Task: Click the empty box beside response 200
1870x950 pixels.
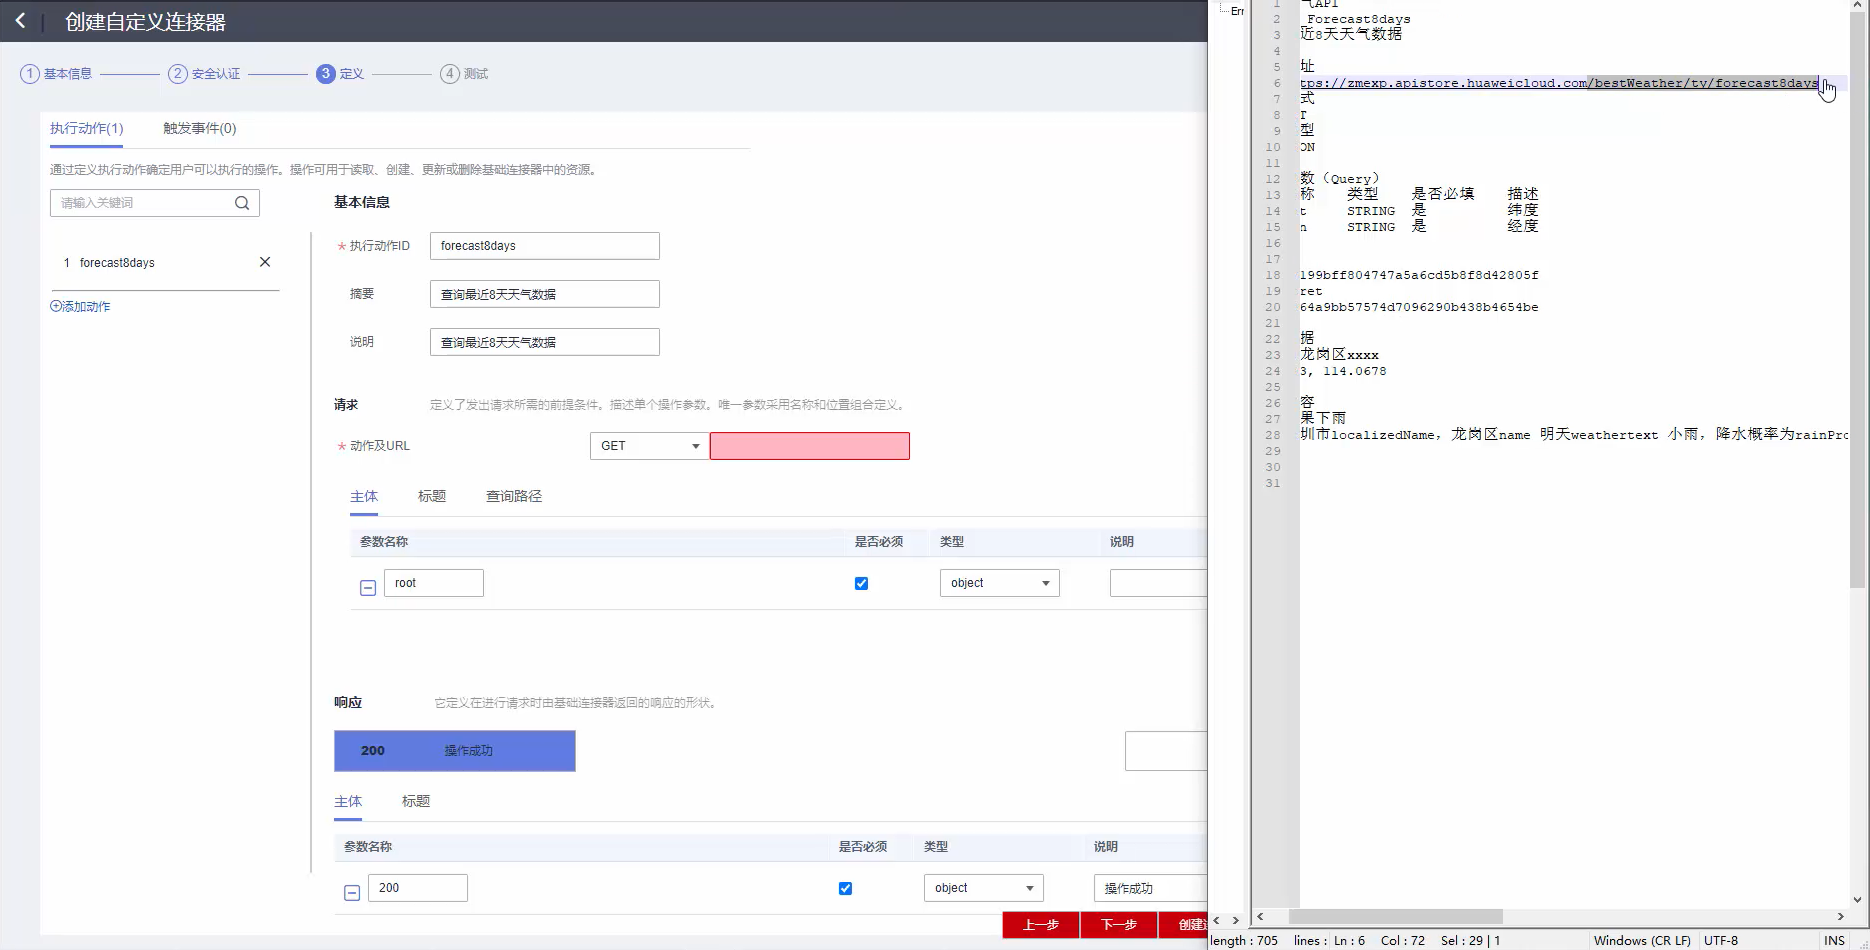Action: click(x=1166, y=751)
